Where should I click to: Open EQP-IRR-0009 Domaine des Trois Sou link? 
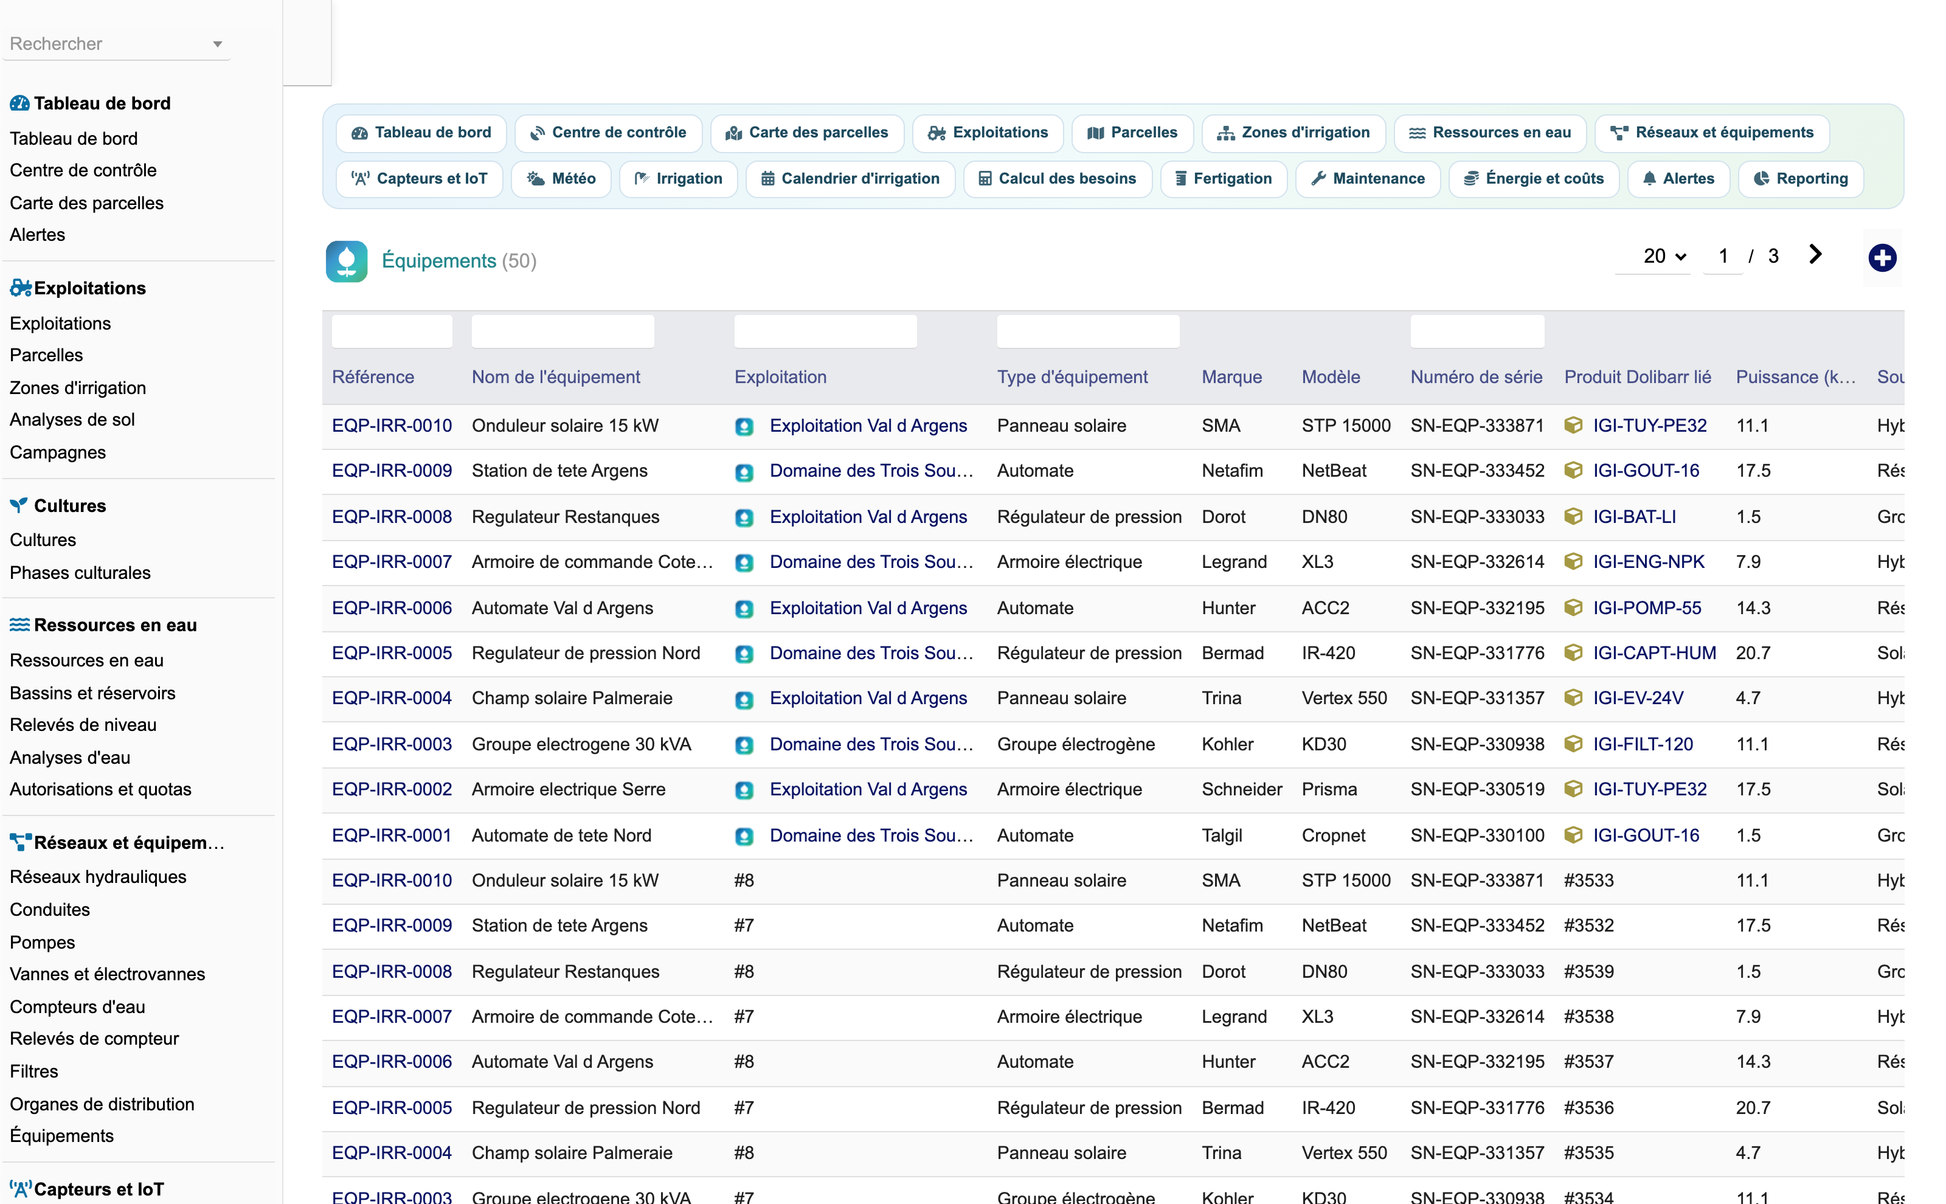871,471
